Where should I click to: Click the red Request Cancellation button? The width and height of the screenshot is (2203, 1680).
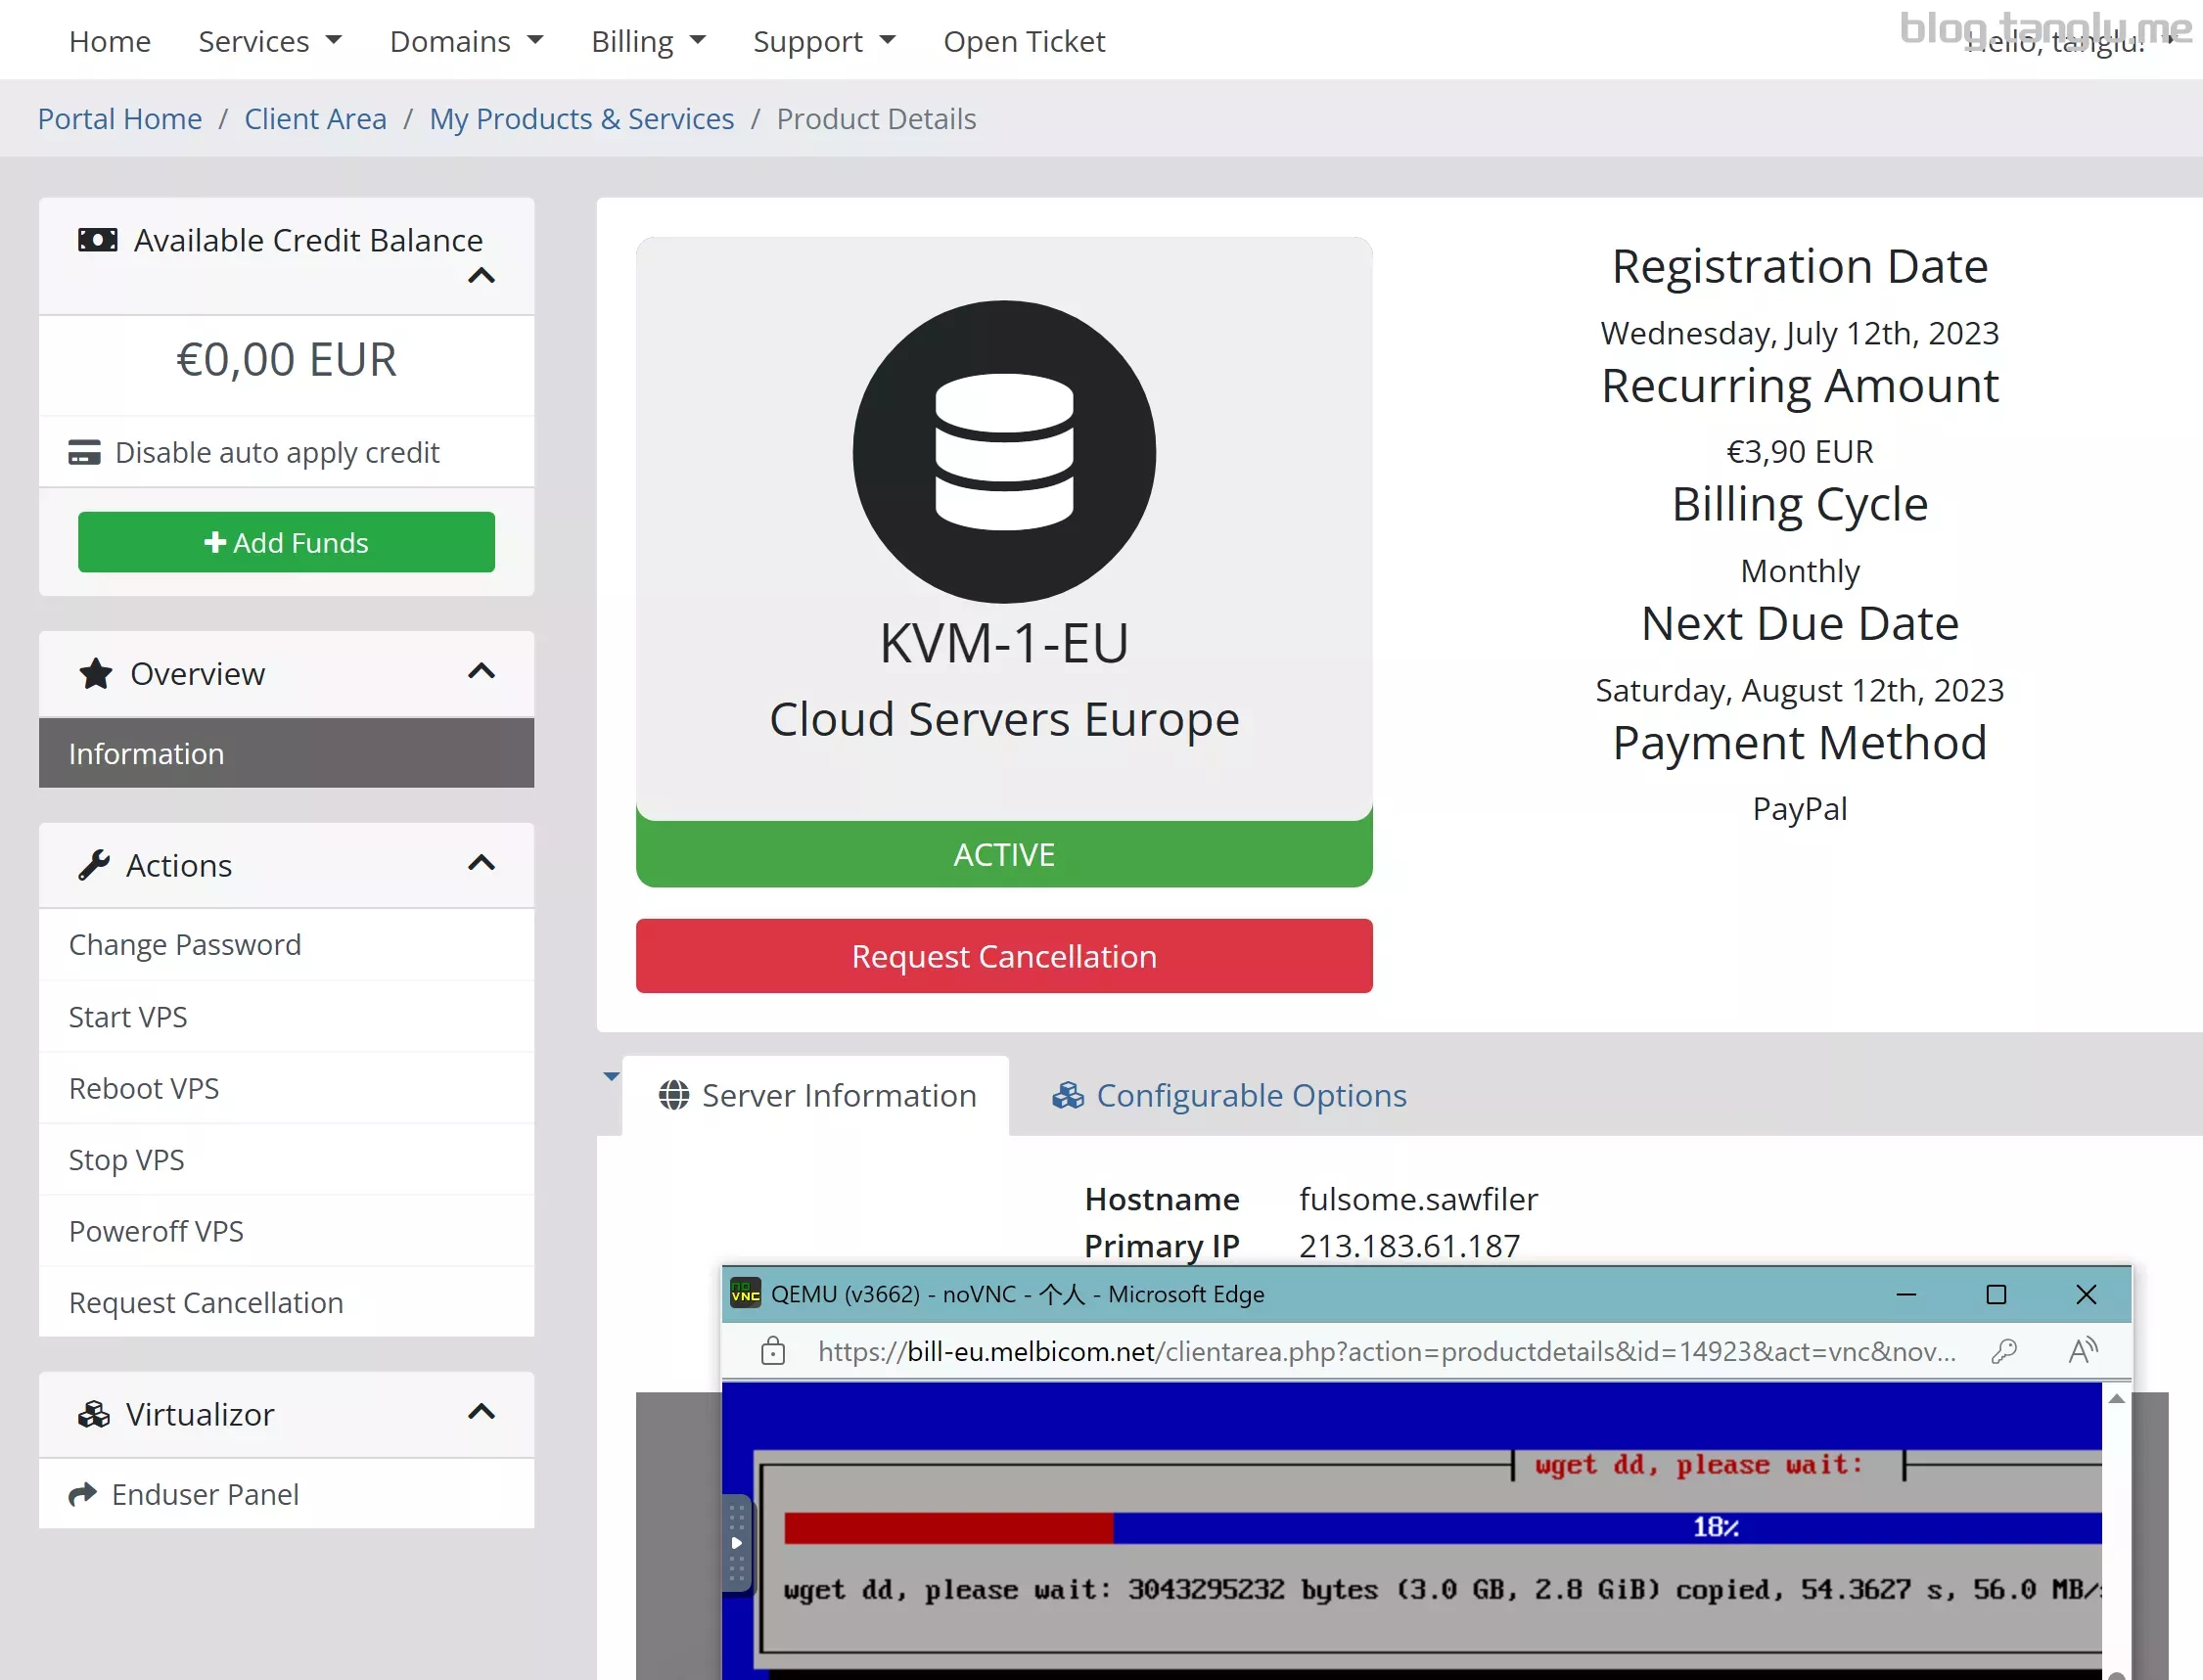[x=1004, y=956]
